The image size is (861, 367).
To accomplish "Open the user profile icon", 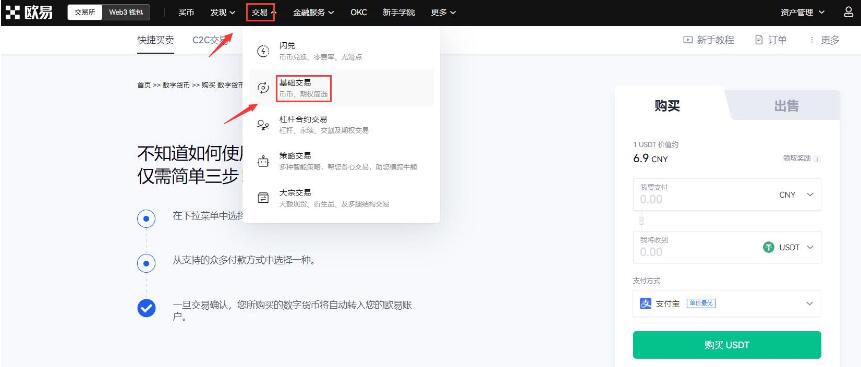I will 848,12.
